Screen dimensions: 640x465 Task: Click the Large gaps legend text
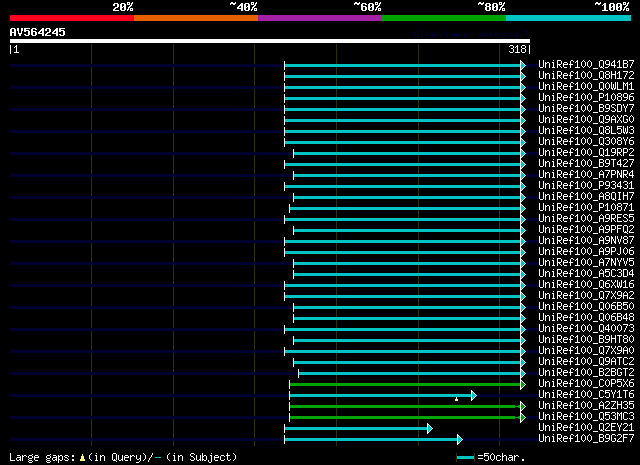[x=42, y=458]
